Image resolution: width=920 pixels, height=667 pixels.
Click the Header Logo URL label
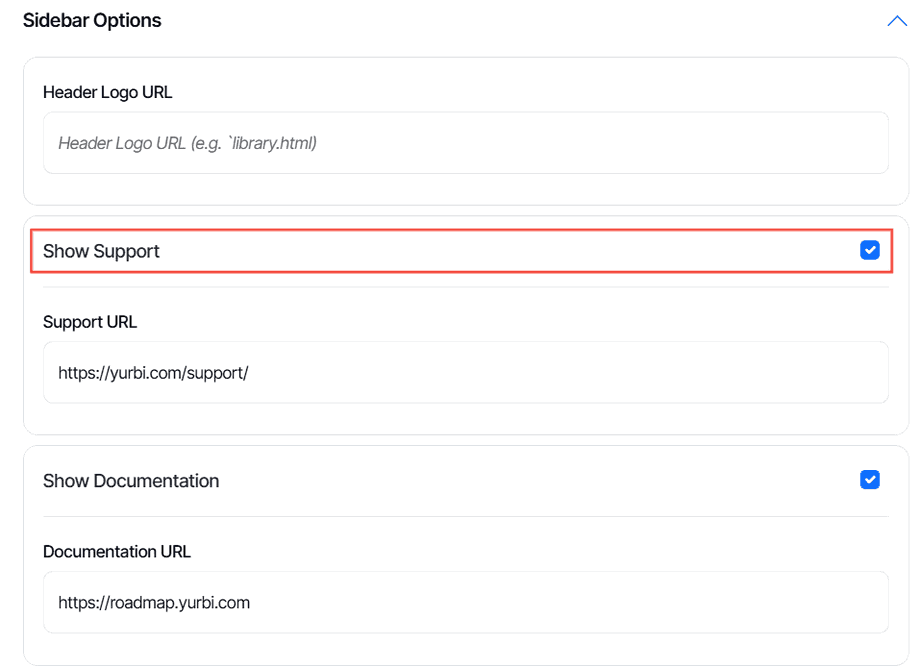108,92
